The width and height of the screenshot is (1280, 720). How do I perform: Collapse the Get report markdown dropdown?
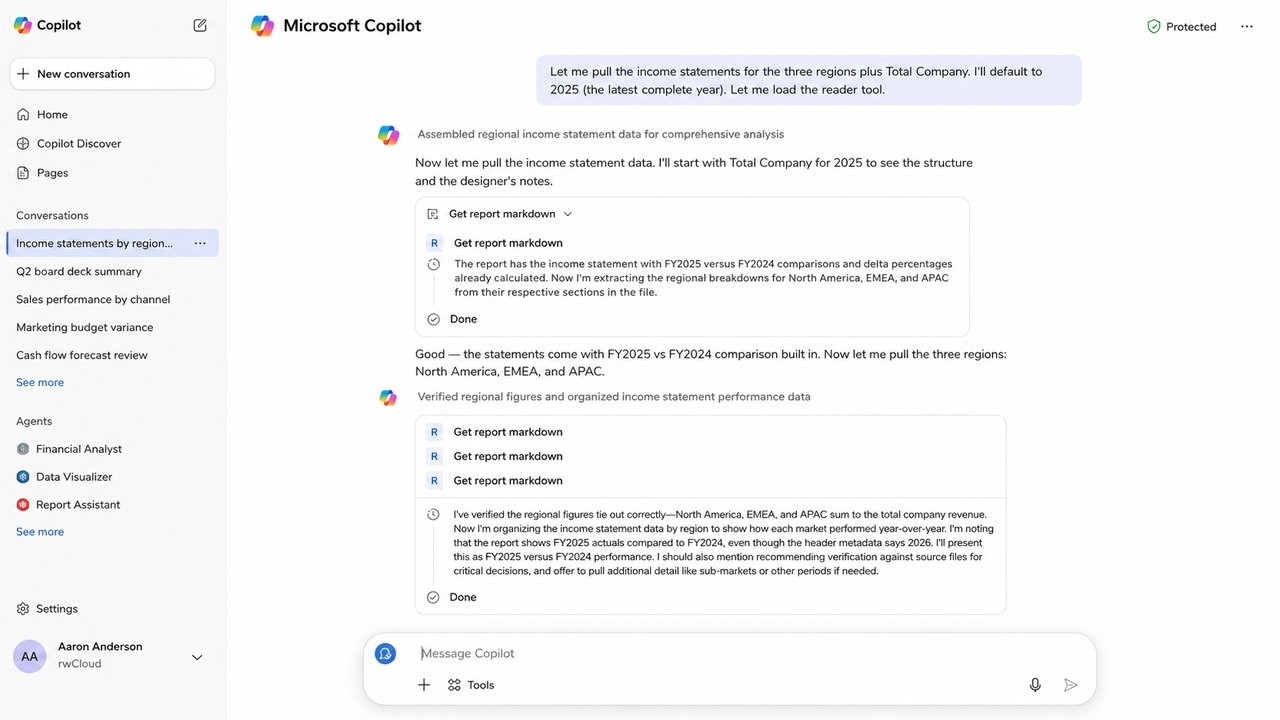click(x=568, y=214)
